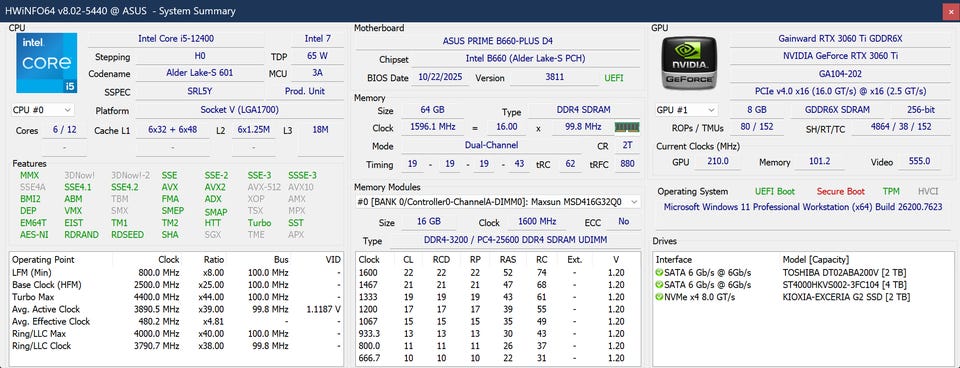The width and height of the screenshot is (960, 368).
Task: Click the GPU memory size 8 GB
Action: point(756,110)
